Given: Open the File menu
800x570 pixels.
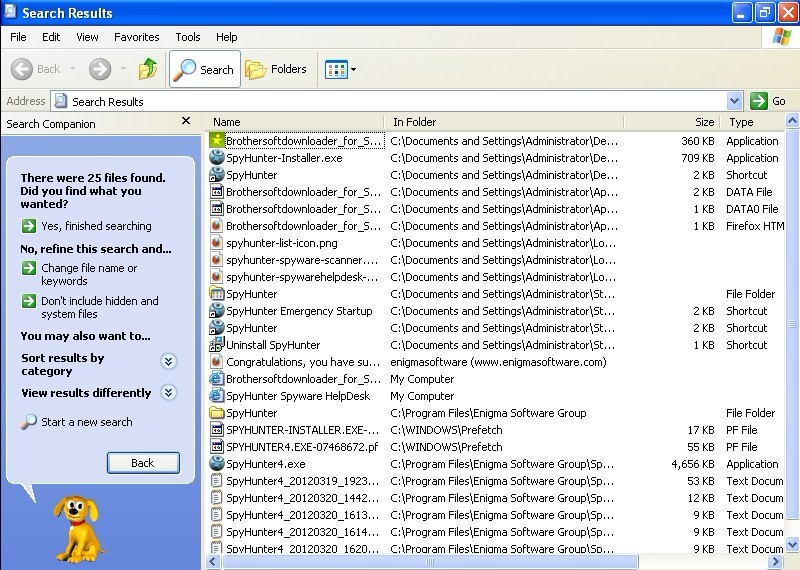Looking at the screenshot, I should (x=18, y=37).
